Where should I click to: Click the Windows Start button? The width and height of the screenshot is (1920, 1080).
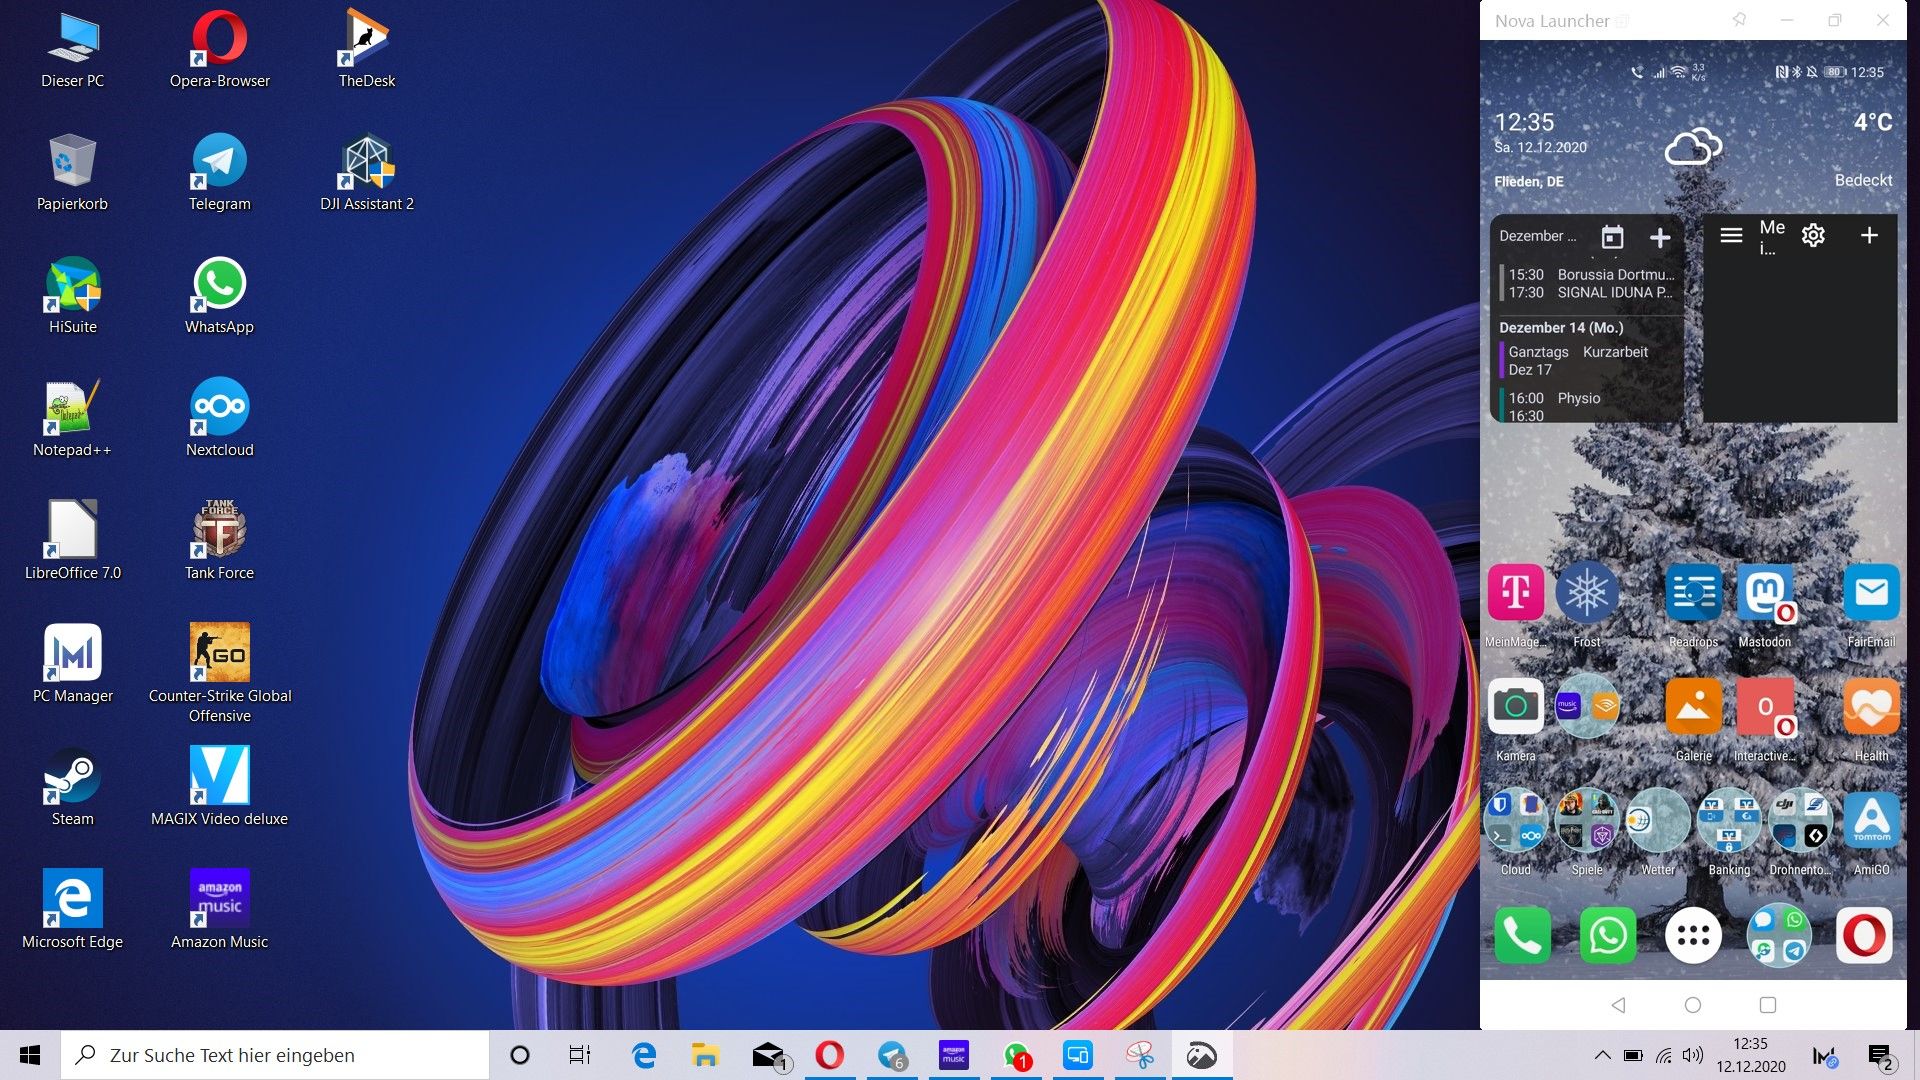[30, 1055]
